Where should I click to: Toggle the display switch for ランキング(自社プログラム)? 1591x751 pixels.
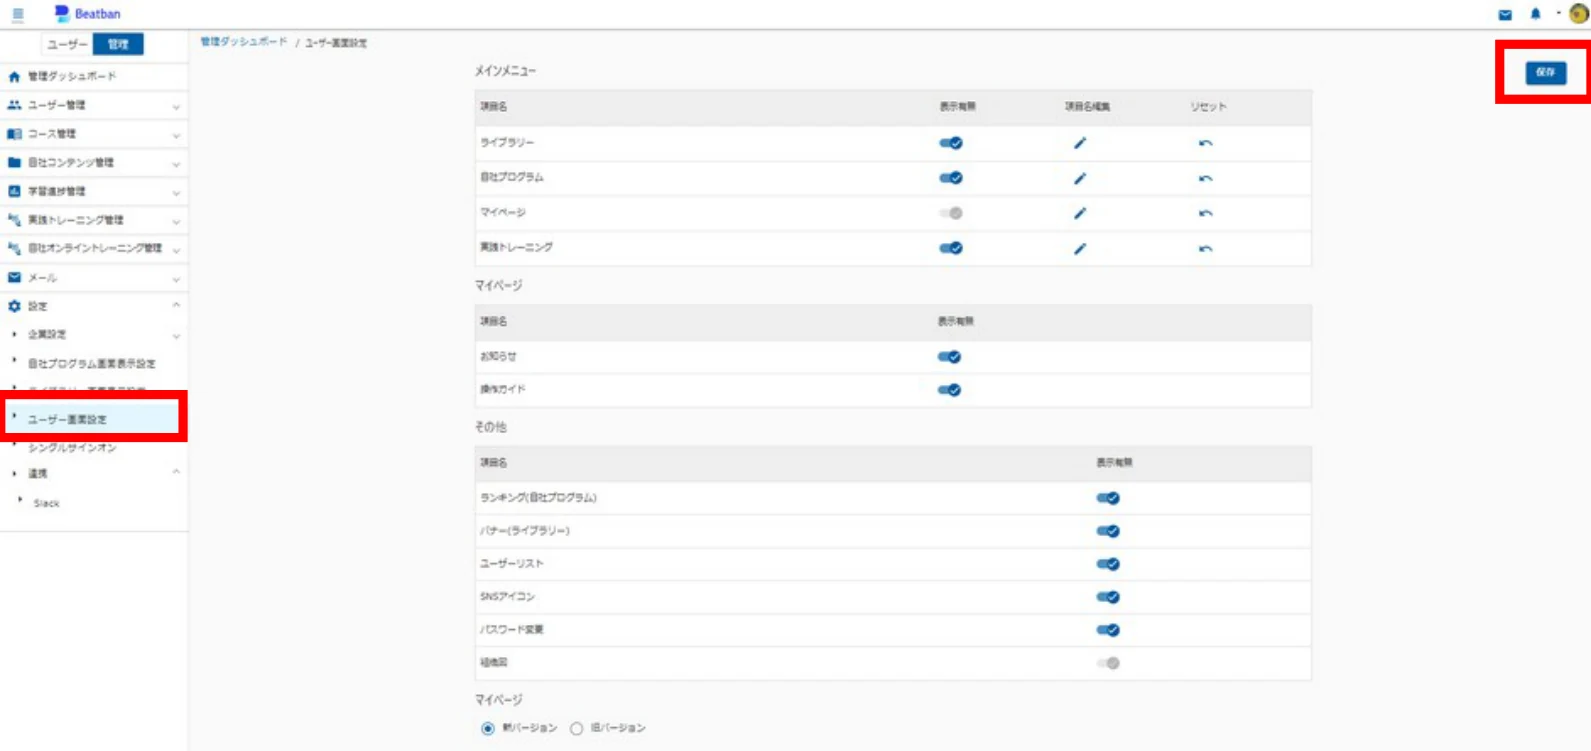click(1108, 498)
